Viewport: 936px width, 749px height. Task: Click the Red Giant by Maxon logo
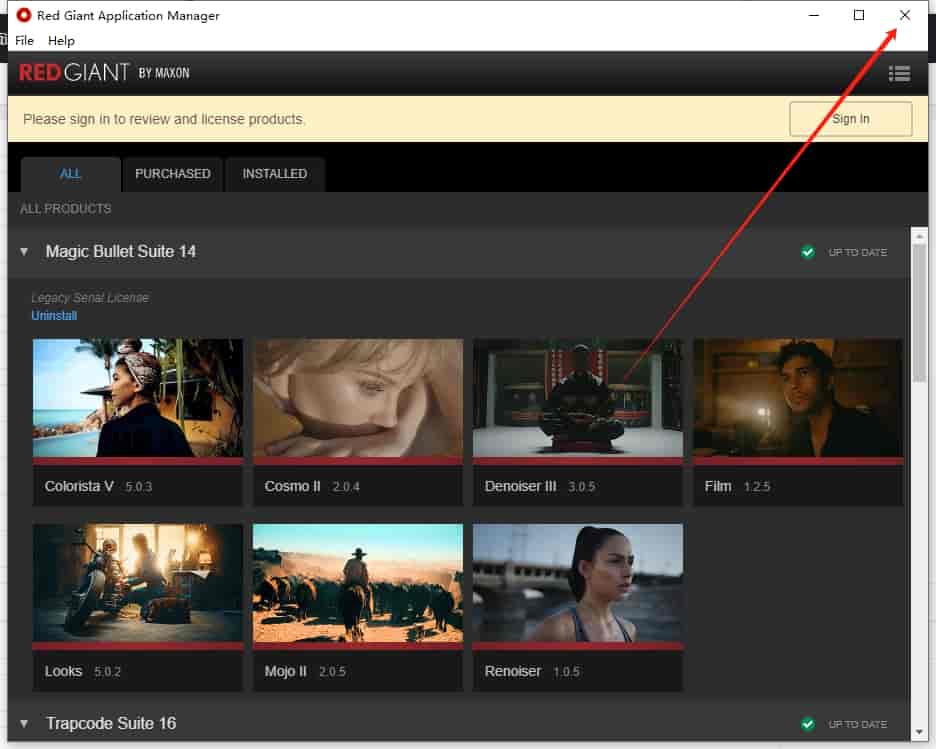[104, 73]
